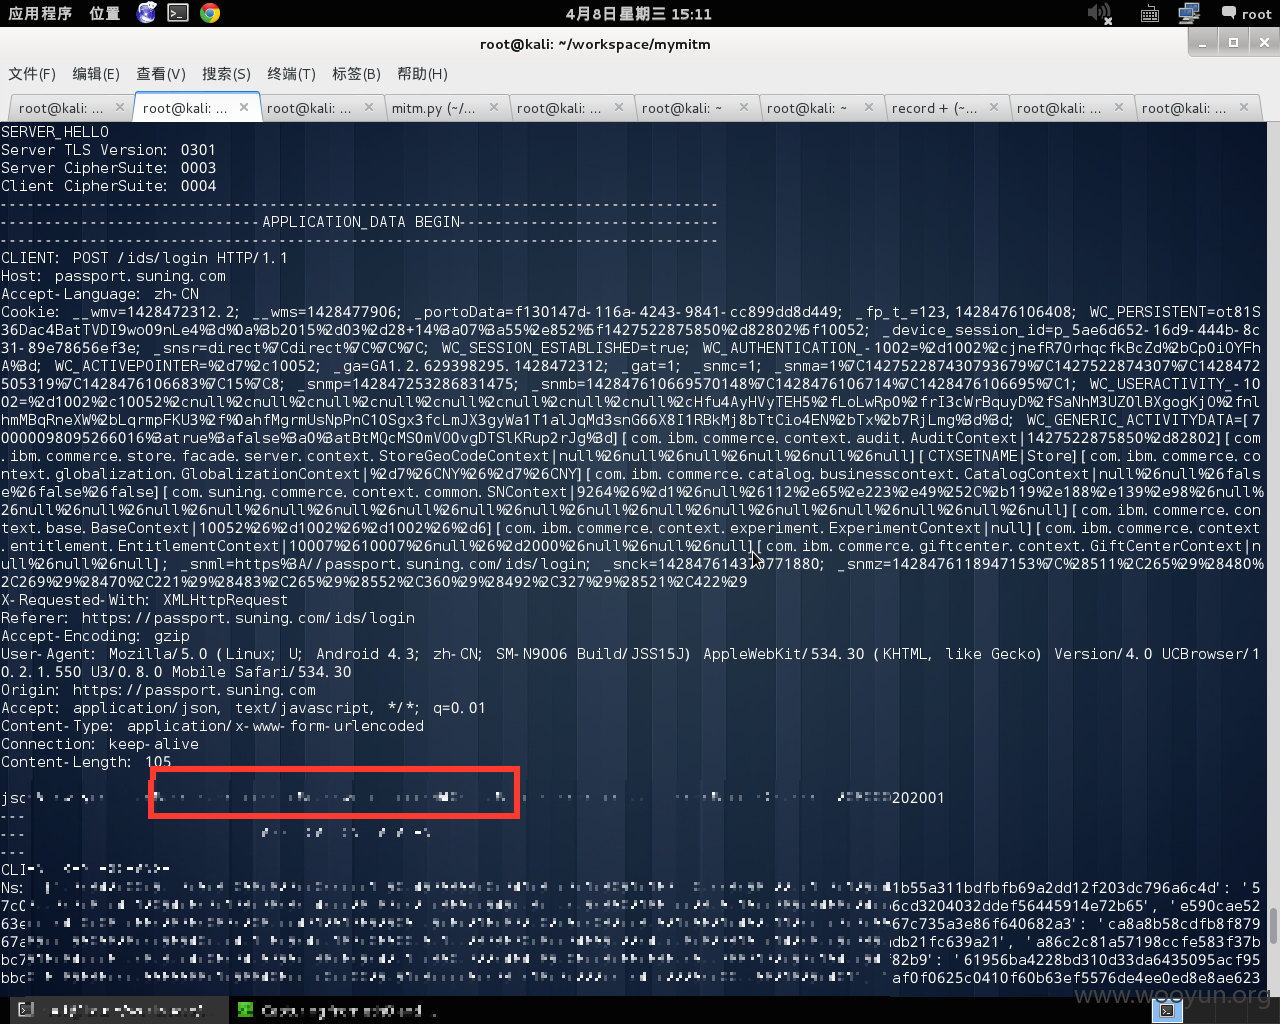Open the 帮助(H) menu
The image size is (1280, 1024).
(x=422, y=74)
